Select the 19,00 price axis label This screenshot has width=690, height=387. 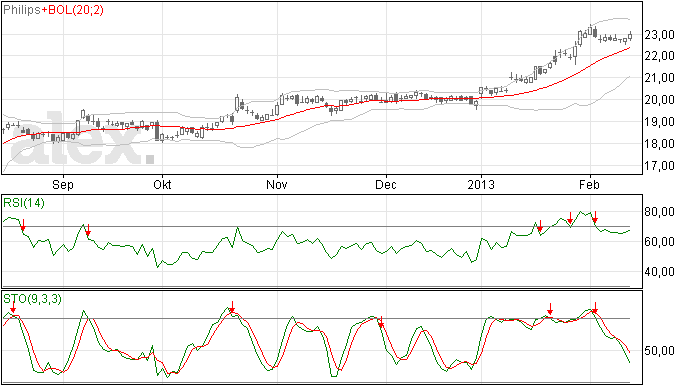[659, 122]
